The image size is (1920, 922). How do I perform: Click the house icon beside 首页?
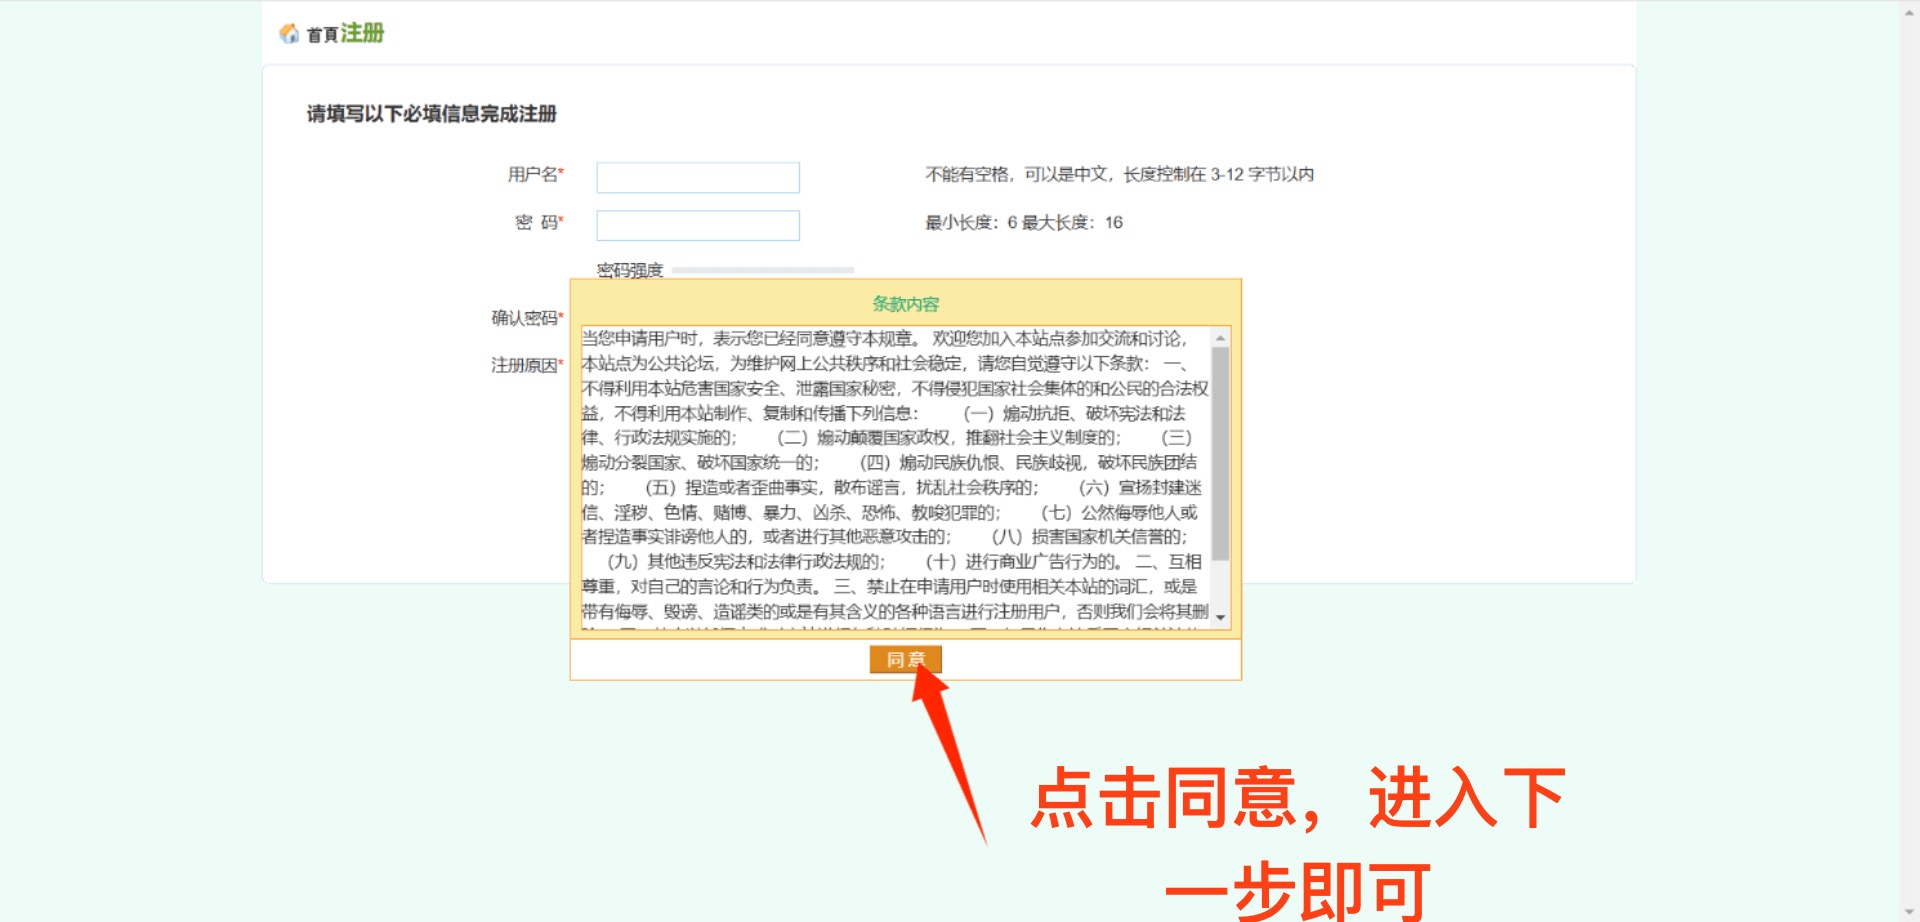tap(289, 34)
